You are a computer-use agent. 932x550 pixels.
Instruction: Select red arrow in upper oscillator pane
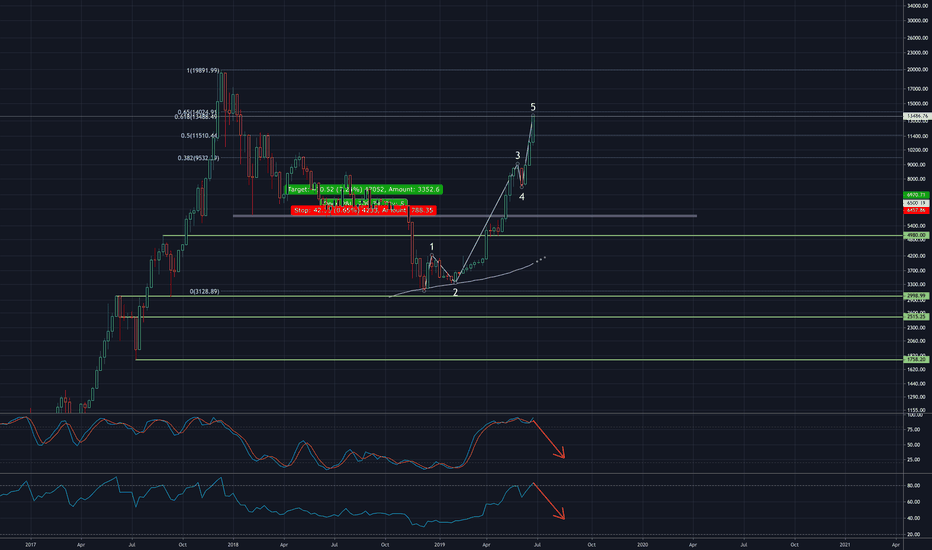point(548,439)
